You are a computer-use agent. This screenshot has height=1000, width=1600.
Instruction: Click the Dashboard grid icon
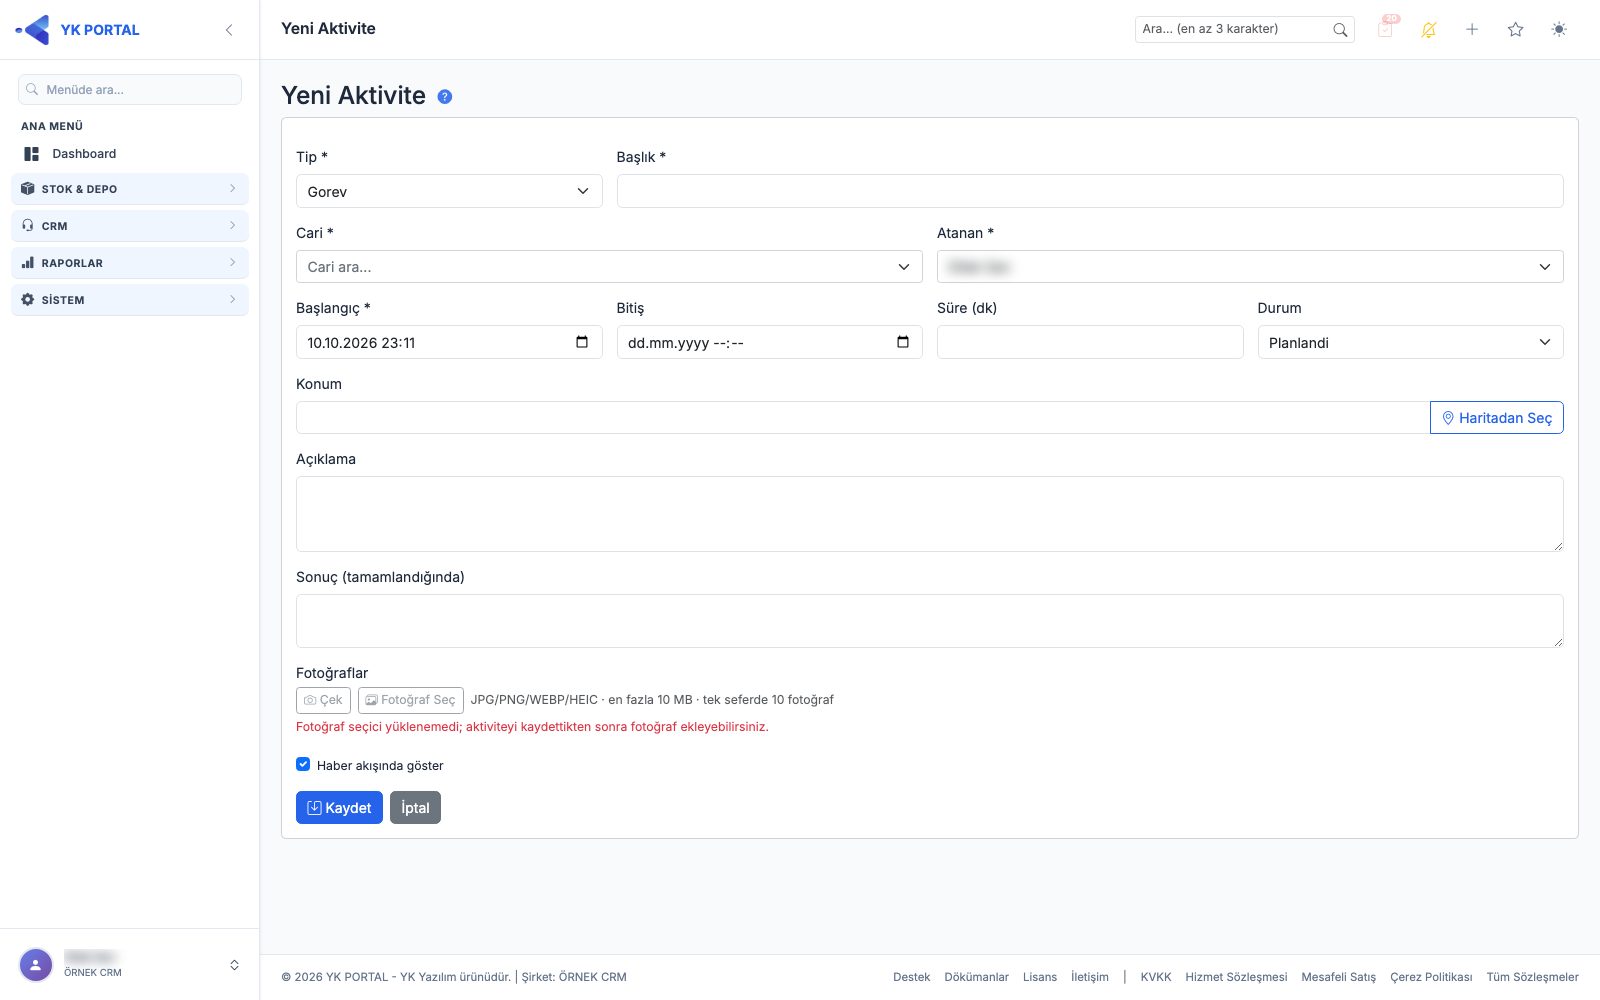tap(32, 154)
